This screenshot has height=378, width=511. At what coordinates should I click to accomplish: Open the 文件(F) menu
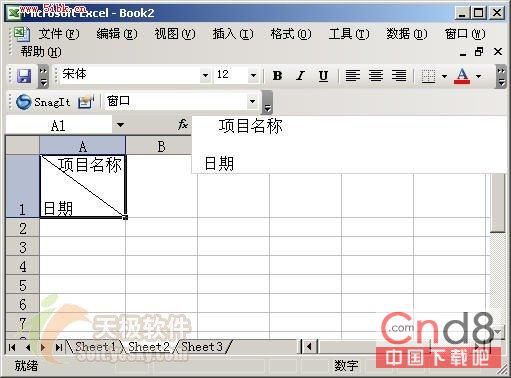pyautogui.click(x=59, y=34)
